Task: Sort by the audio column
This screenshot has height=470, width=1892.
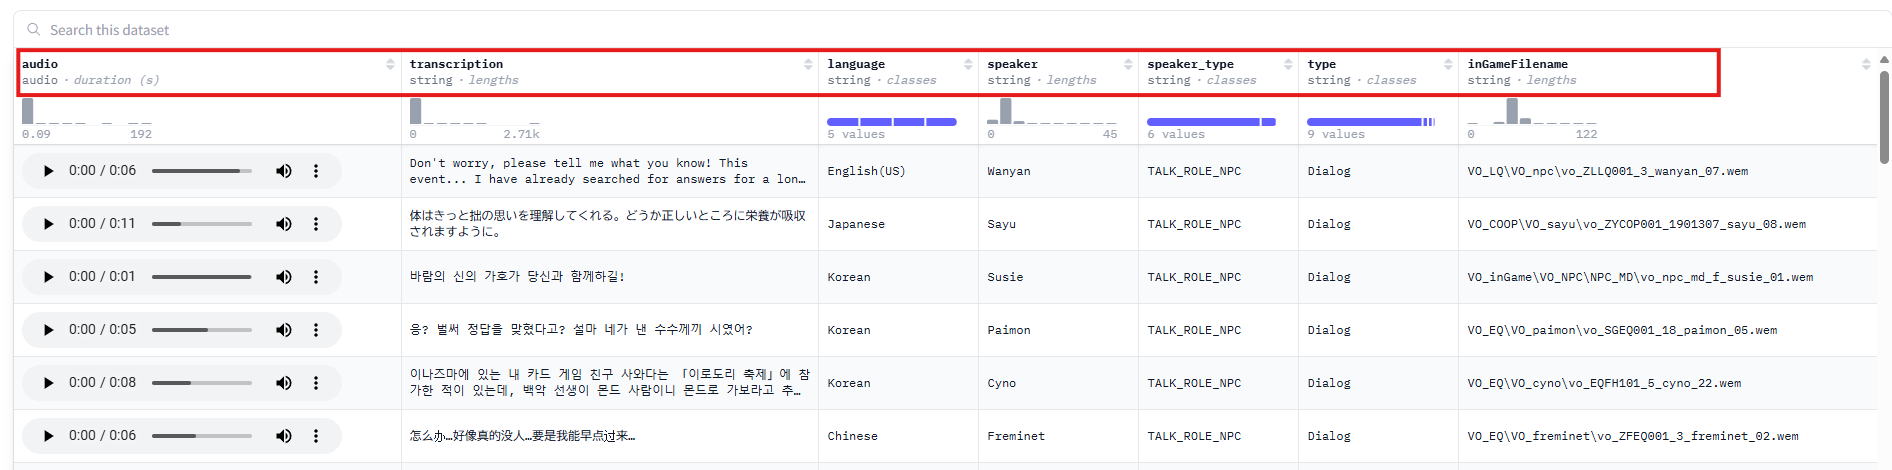Action: click(390, 64)
